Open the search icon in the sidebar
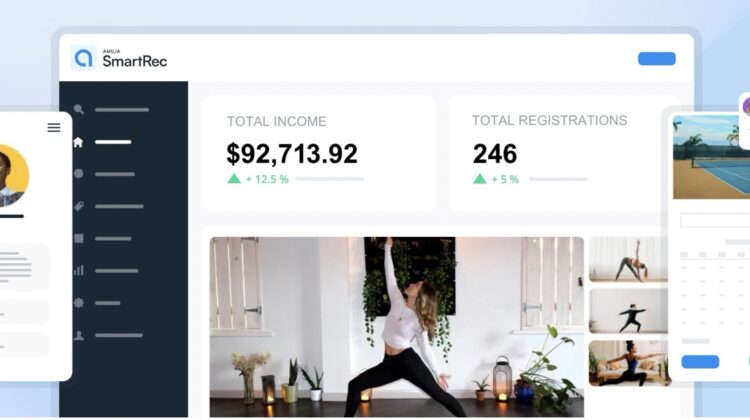Viewport: 750px width, 420px height. (79, 110)
